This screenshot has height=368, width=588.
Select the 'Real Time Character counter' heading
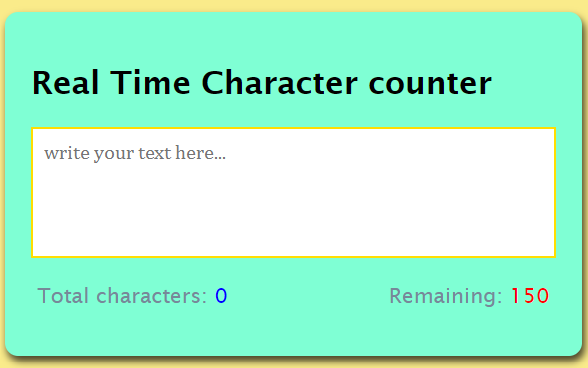point(262,83)
